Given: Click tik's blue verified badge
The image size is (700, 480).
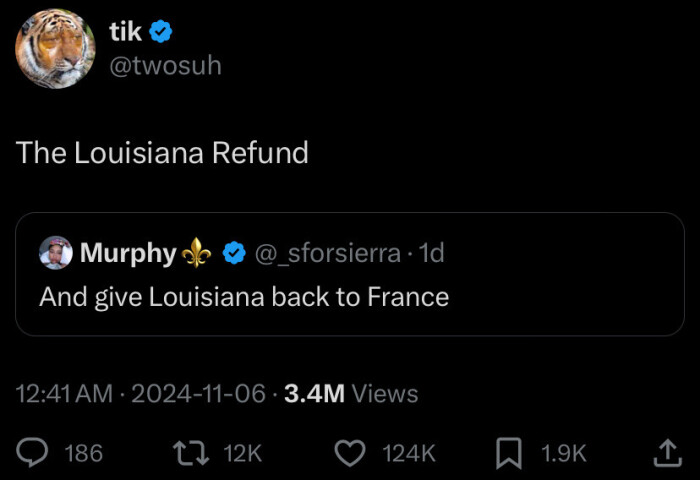Looking at the screenshot, I should (161, 32).
